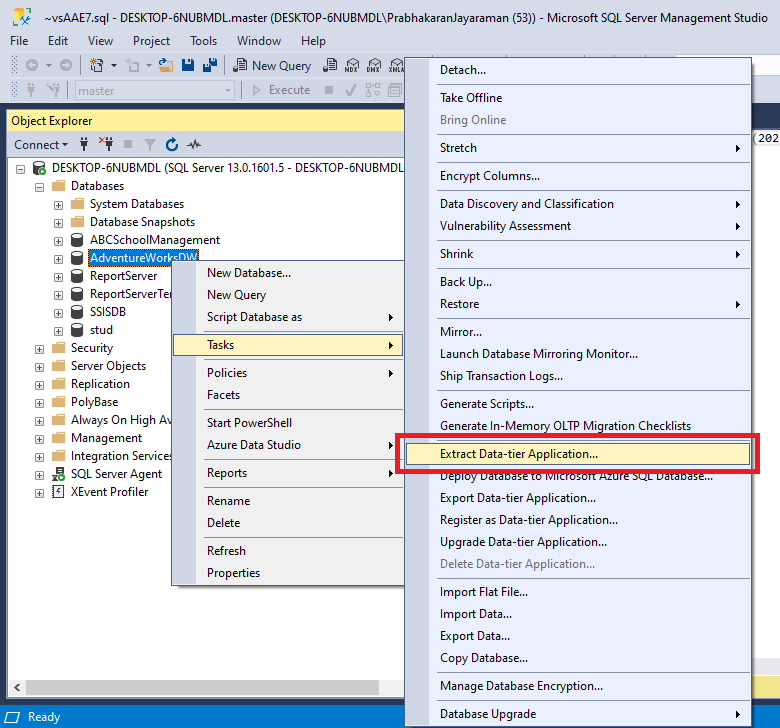Select Properties in the context menu
The height and width of the screenshot is (728, 780).
[288, 573]
